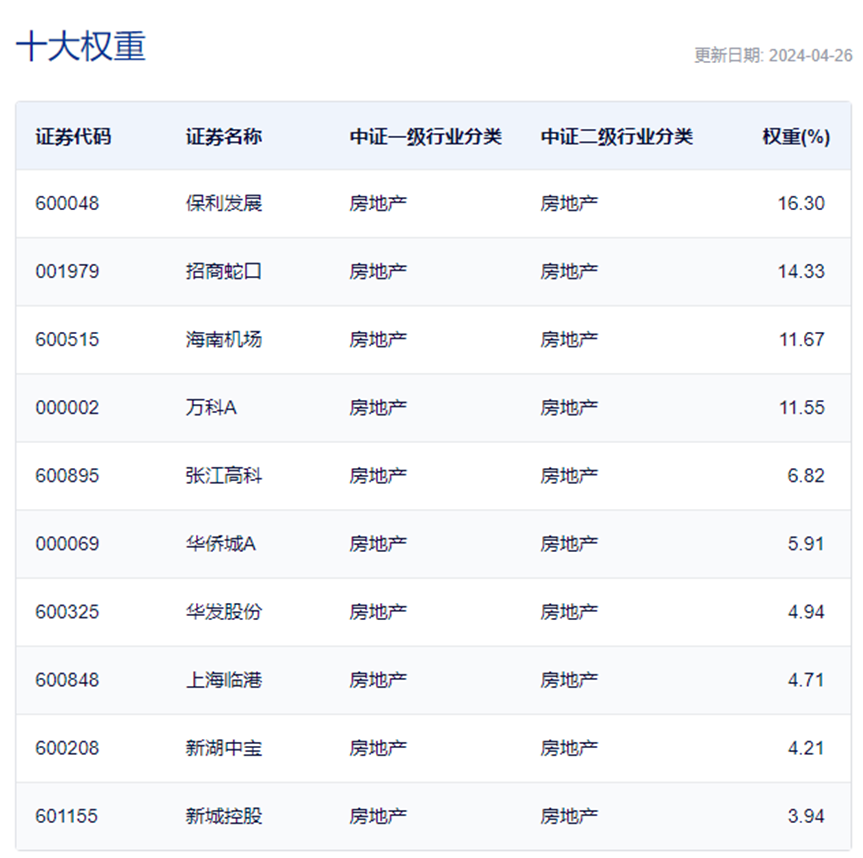Click the 证券名称 column header
Screen dimensions: 863x858
(223, 136)
